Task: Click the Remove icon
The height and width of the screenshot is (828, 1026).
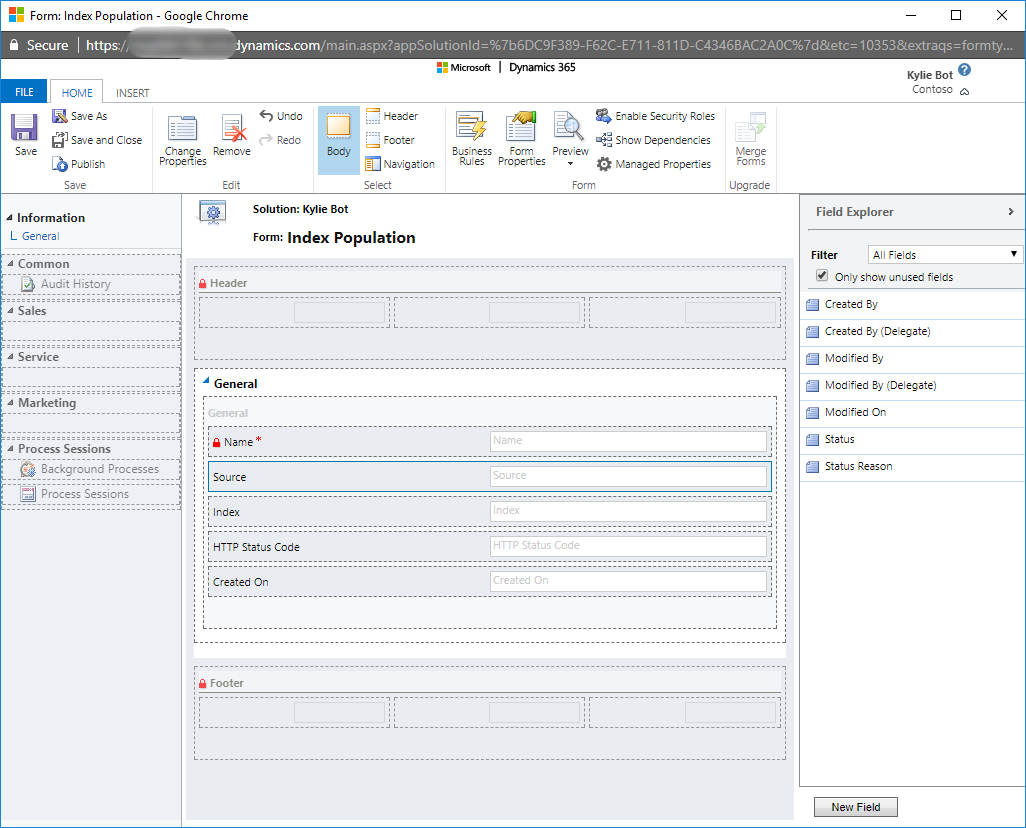Action: [232, 130]
